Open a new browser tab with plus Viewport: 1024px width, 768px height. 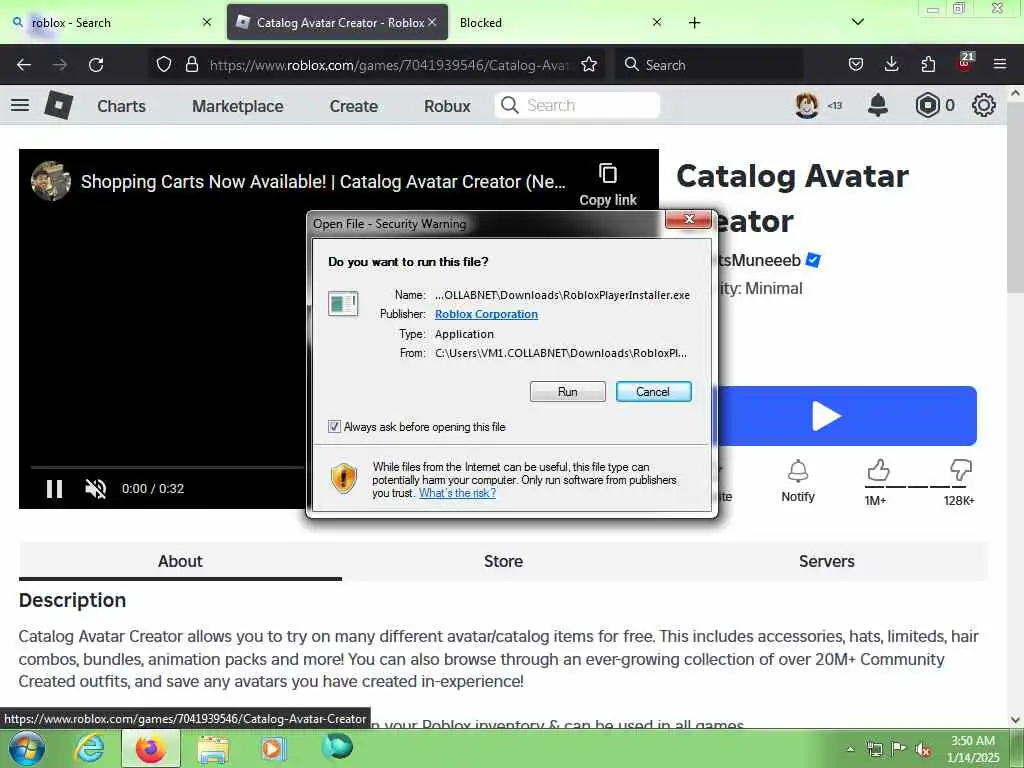coord(694,22)
